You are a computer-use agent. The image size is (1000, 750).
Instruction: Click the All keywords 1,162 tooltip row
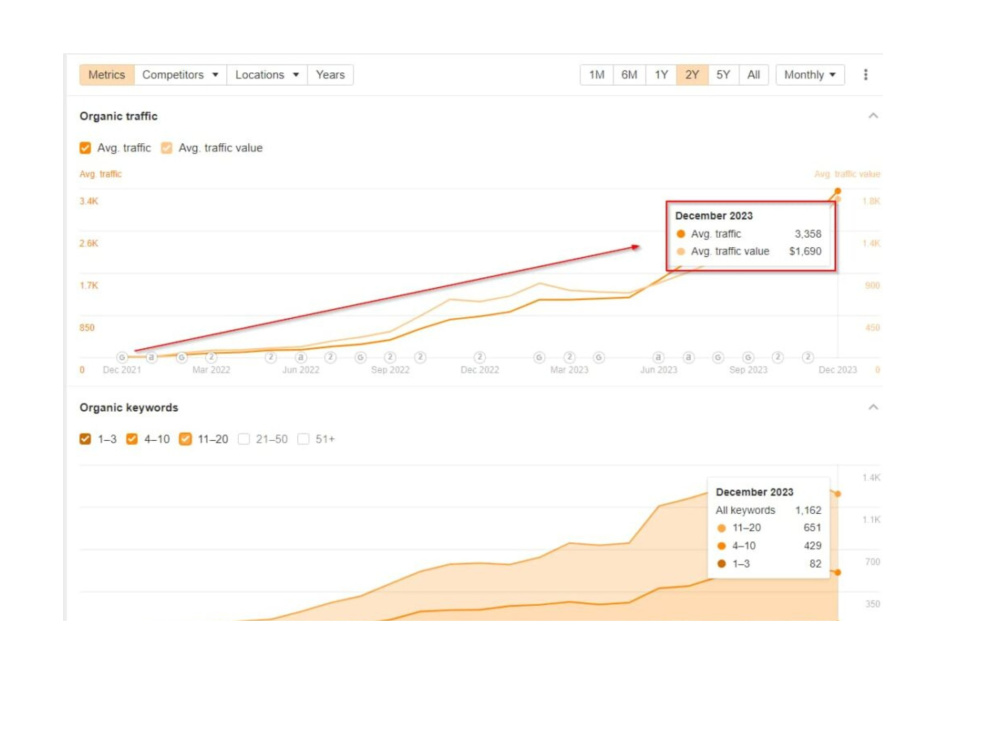pyautogui.click(x=768, y=510)
